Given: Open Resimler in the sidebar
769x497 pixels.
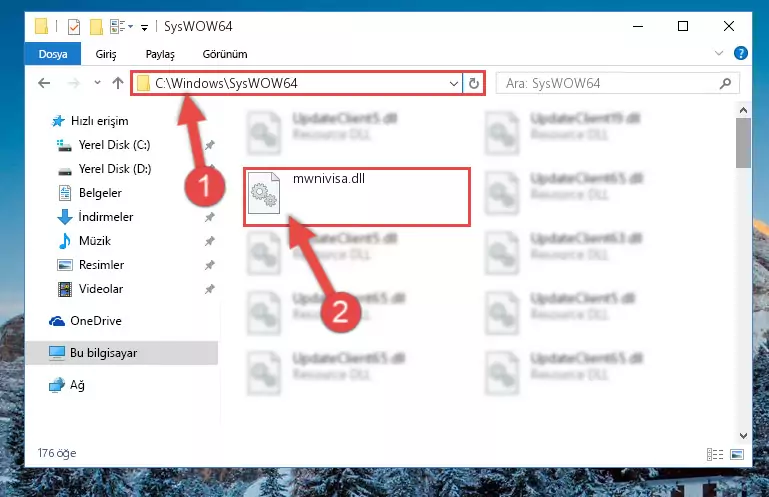Looking at the screenshot, I should (101, 265).
